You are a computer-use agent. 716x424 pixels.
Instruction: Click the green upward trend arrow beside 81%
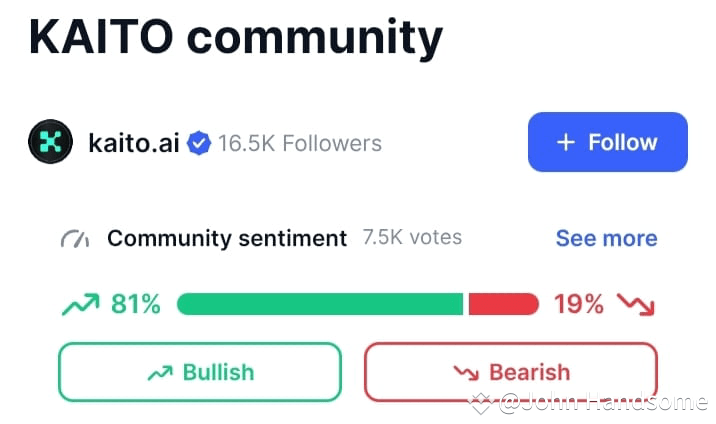[80, 304]
